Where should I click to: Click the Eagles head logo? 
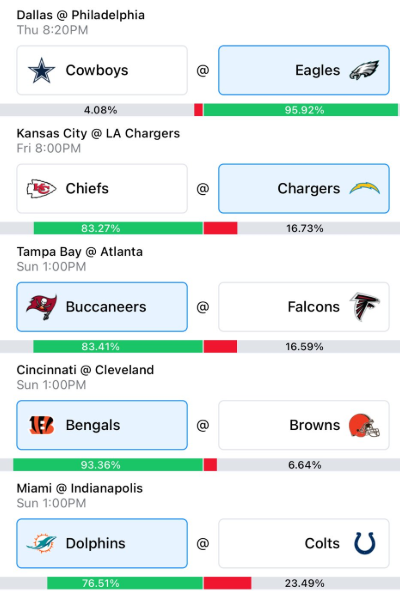(x=364, y=70)
